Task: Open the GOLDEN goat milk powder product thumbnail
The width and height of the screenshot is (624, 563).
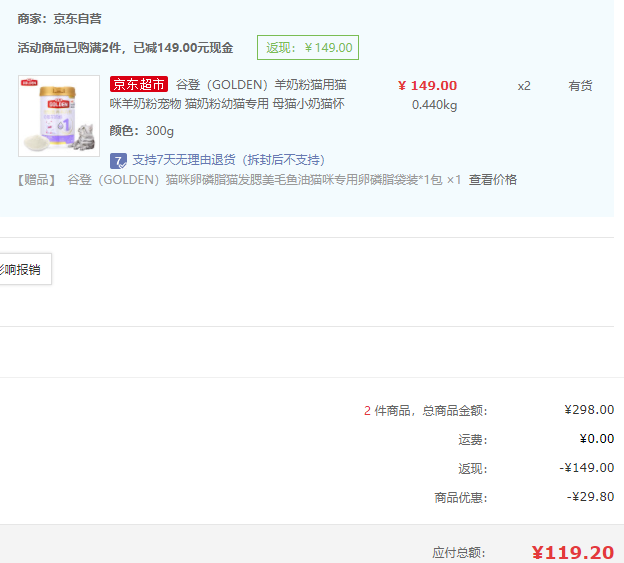Action: pos(59,116)
